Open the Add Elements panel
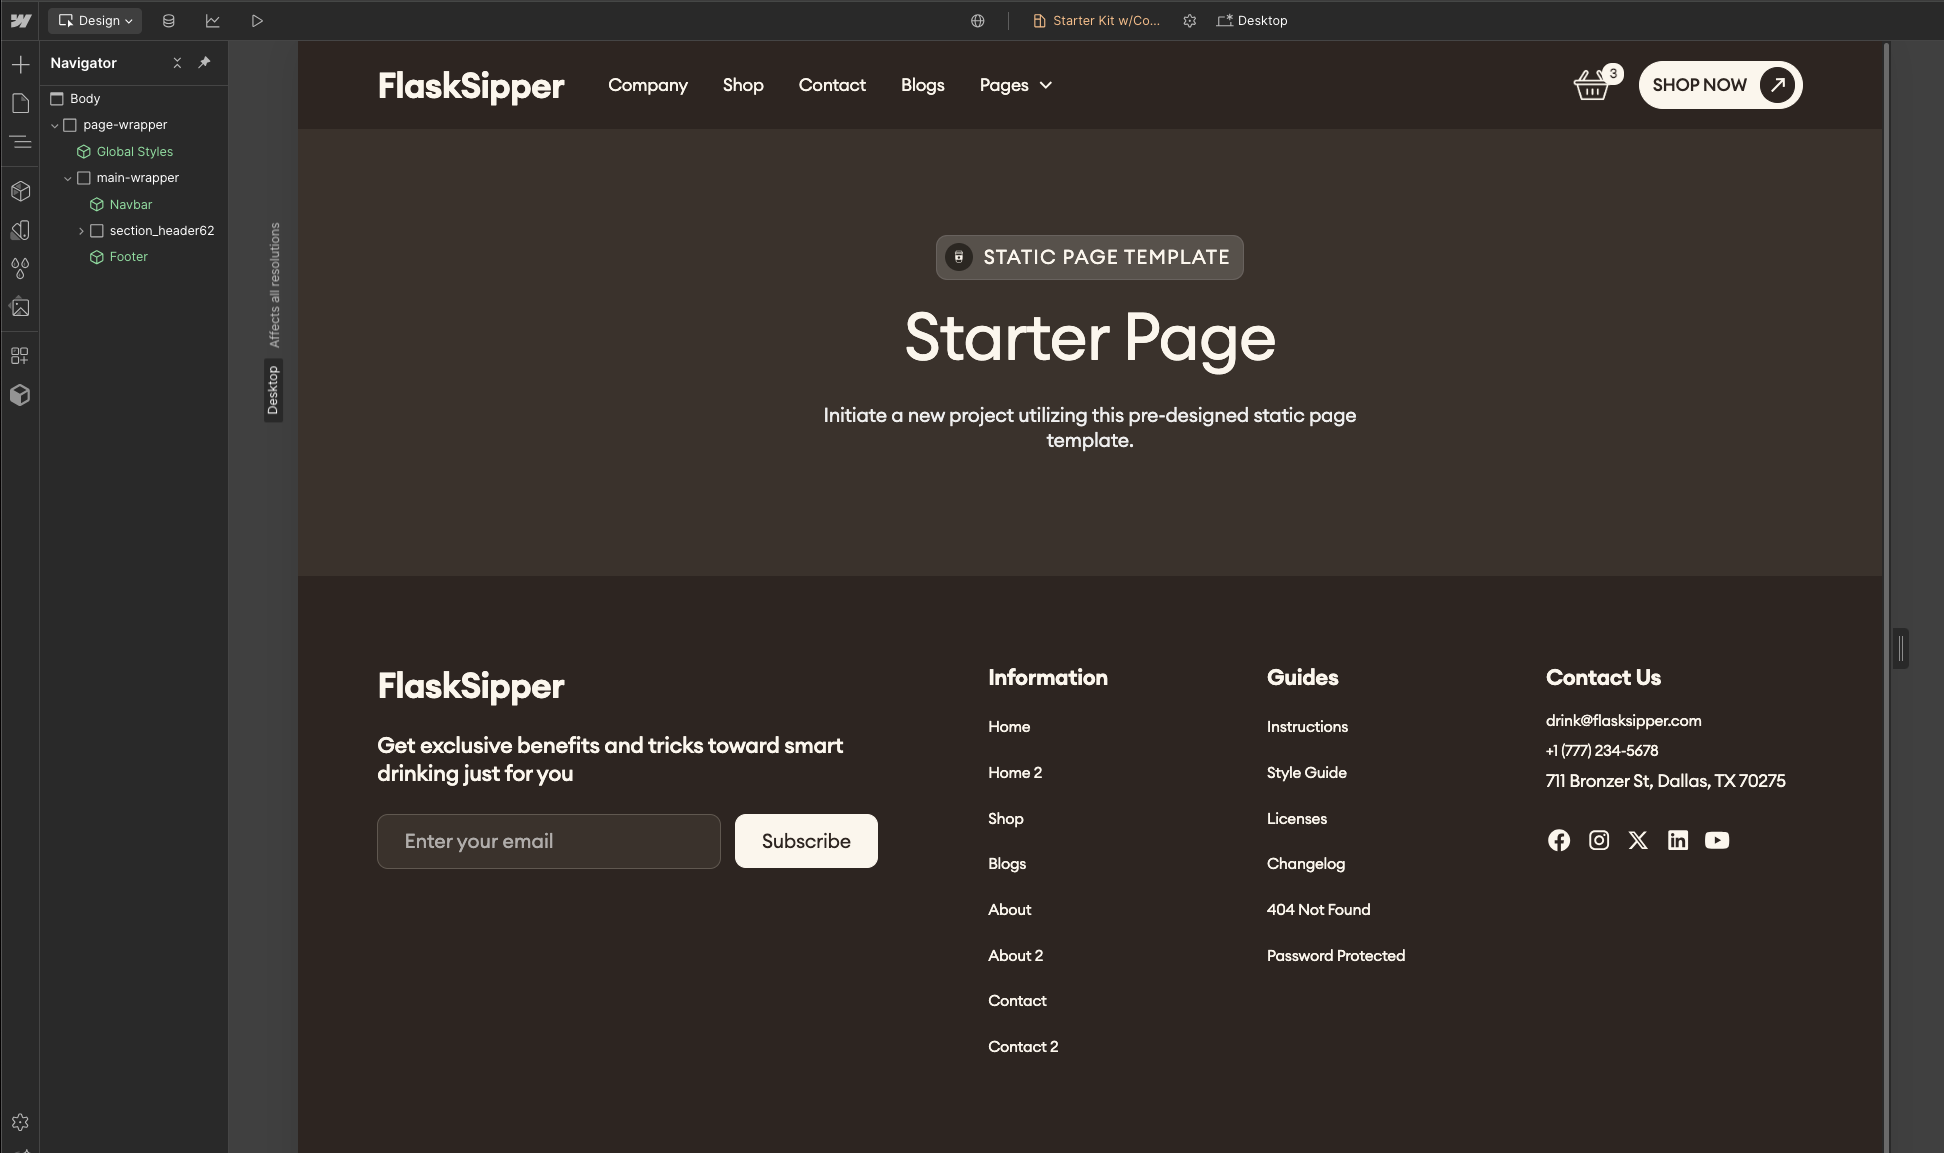Viewport: 1944px width, 1153px height. (x=20, y=65)
